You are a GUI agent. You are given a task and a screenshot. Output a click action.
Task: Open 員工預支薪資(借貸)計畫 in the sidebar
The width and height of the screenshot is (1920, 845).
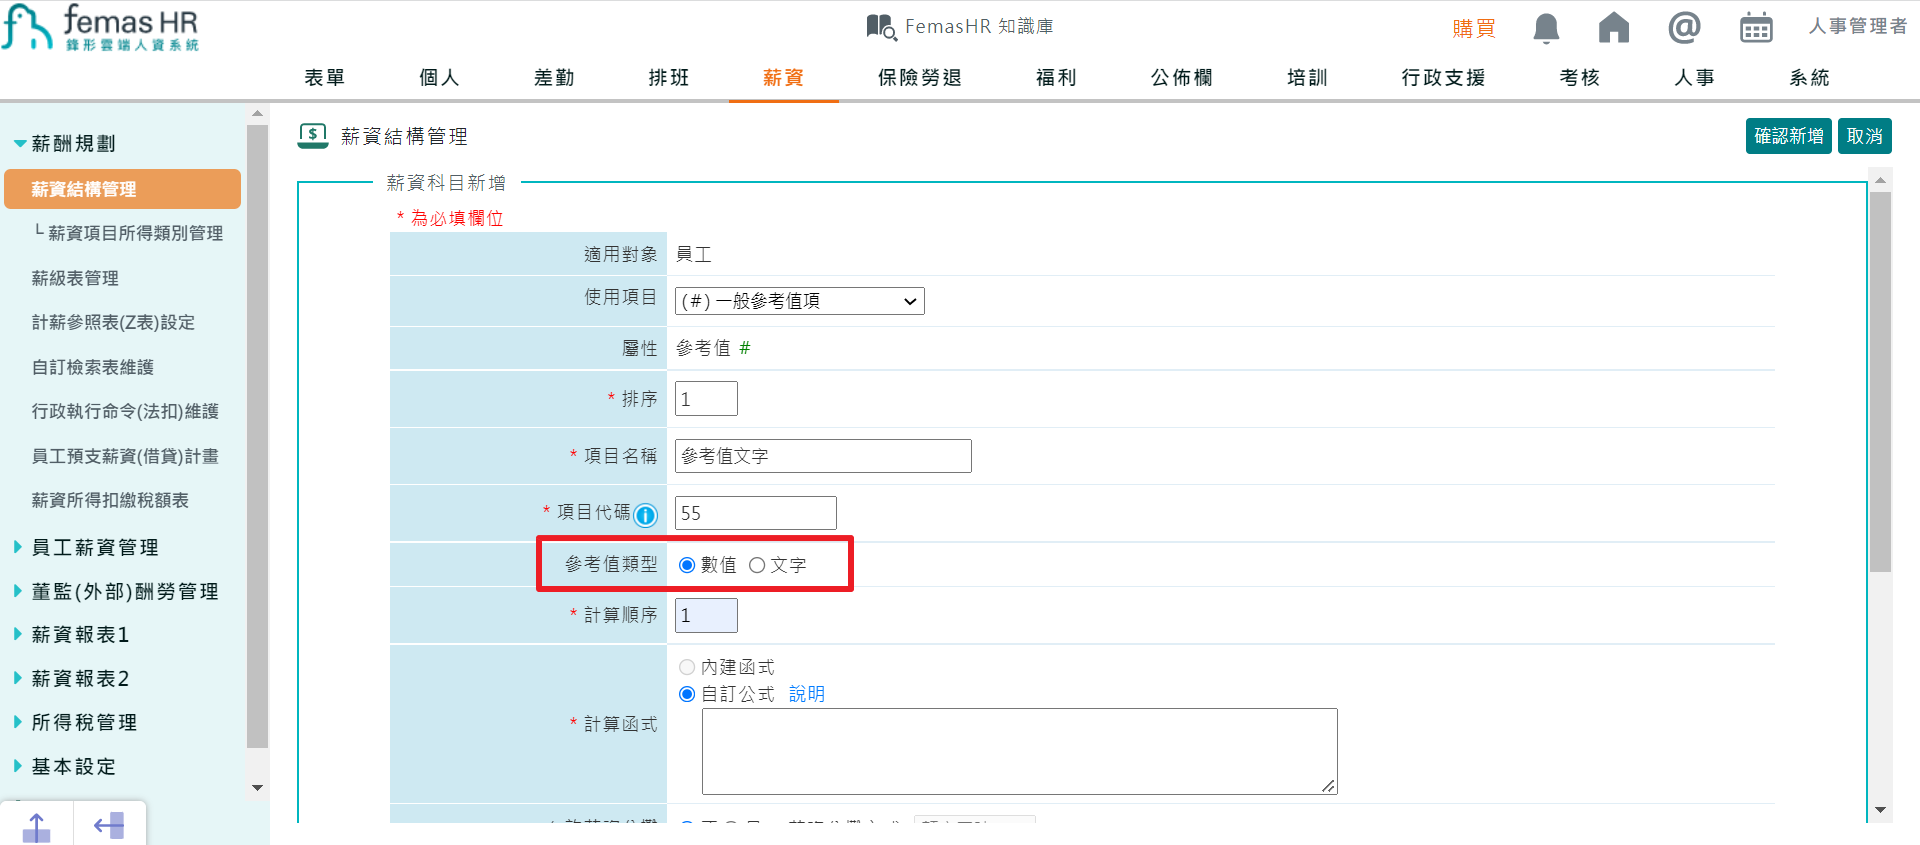[125, 456]
